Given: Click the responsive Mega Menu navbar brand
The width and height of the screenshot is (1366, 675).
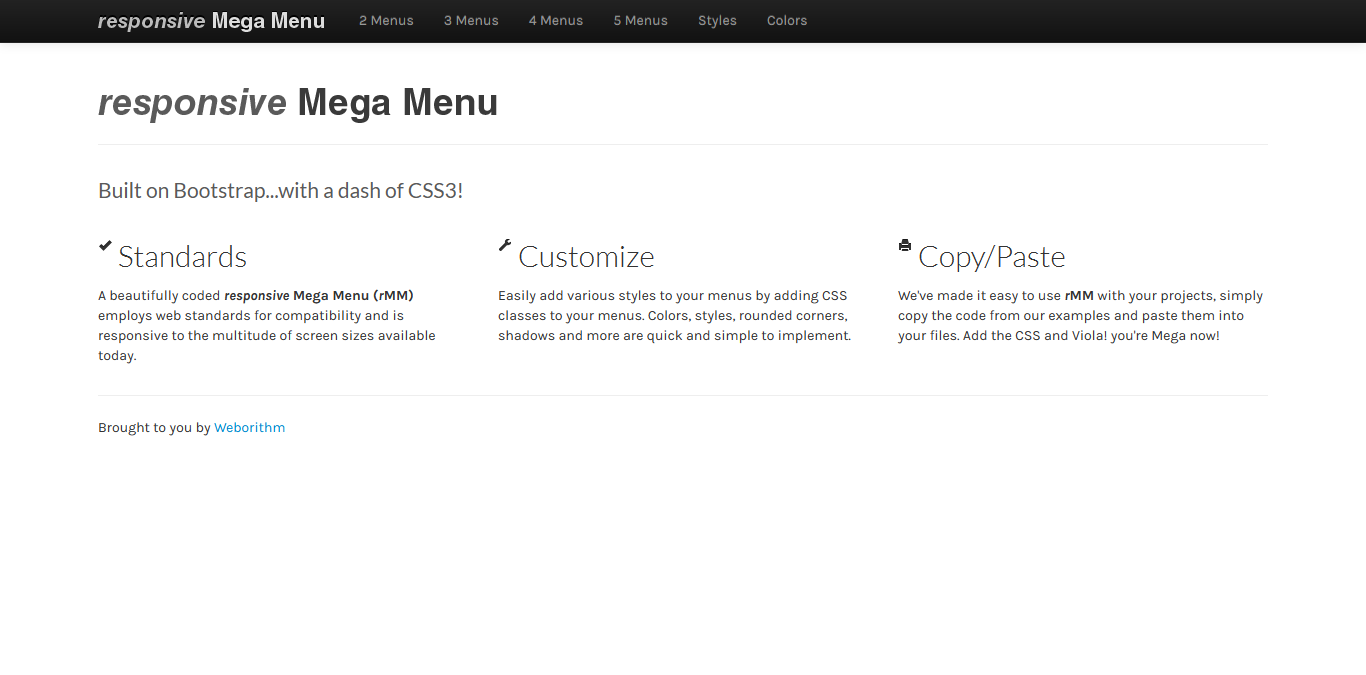Looking at the screenshot, I should (x=211, y=20).
